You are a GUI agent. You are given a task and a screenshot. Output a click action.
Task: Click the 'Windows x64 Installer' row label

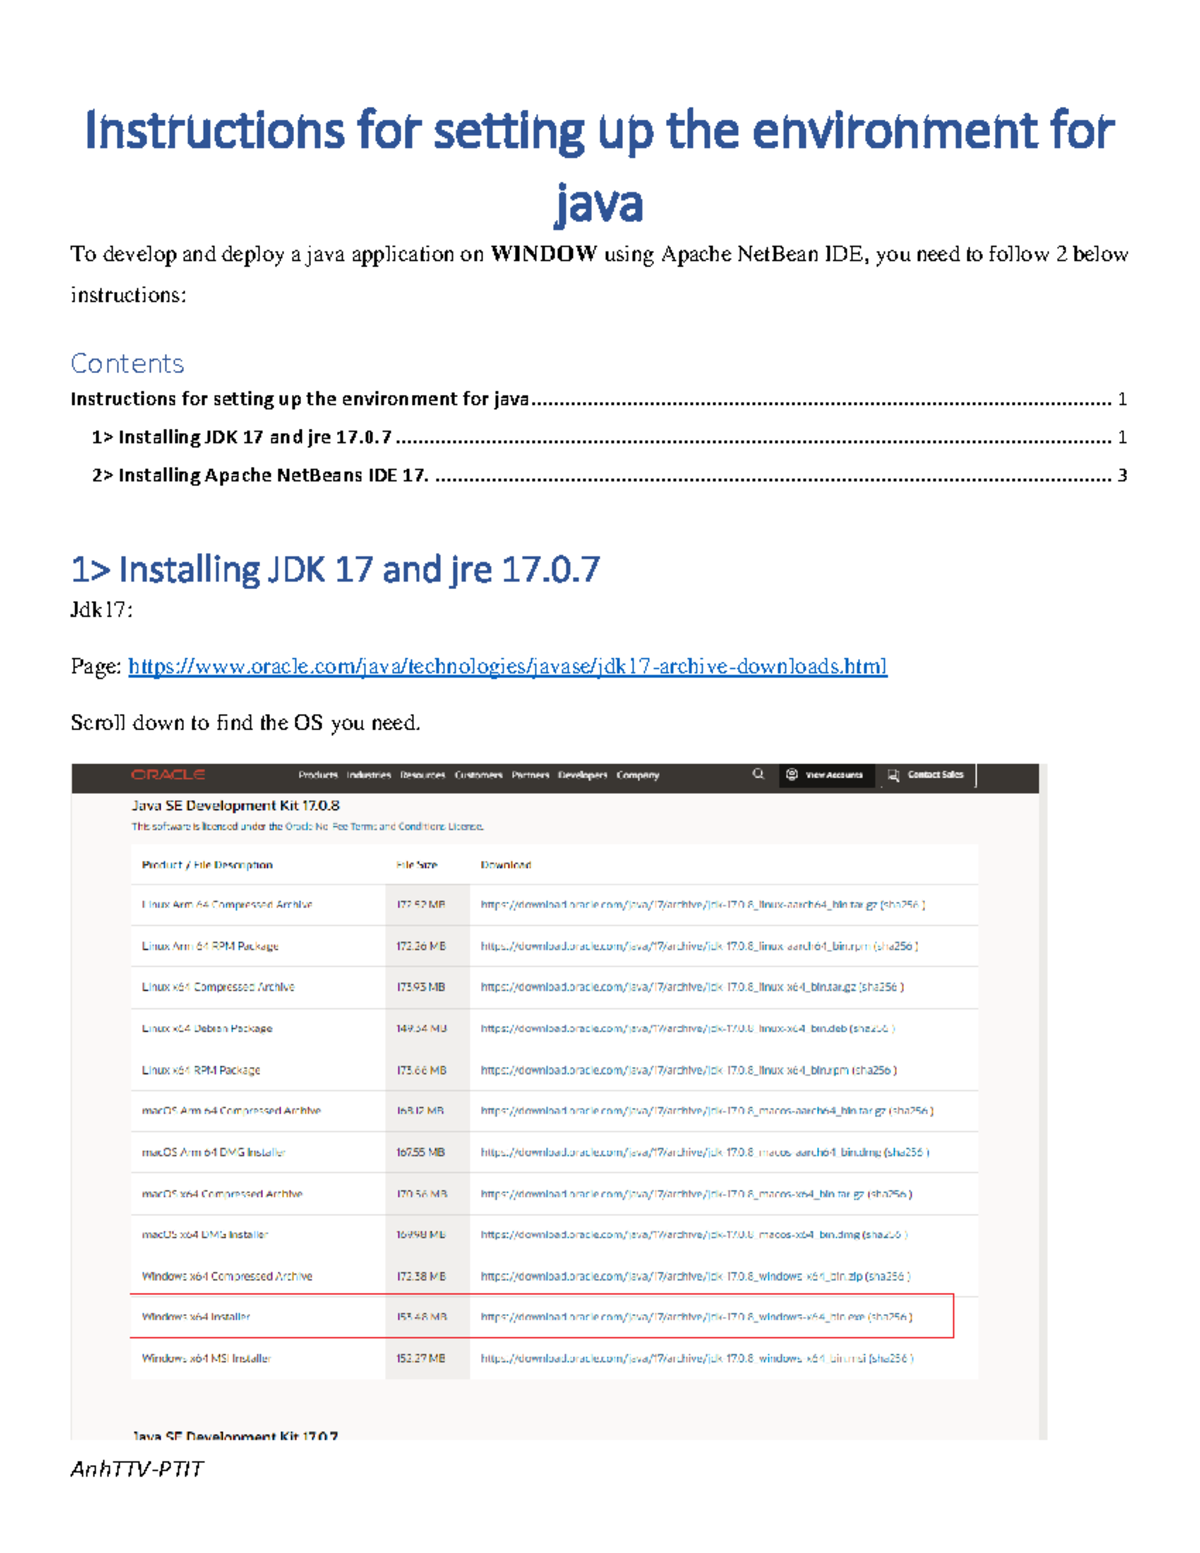[196, 1317]
